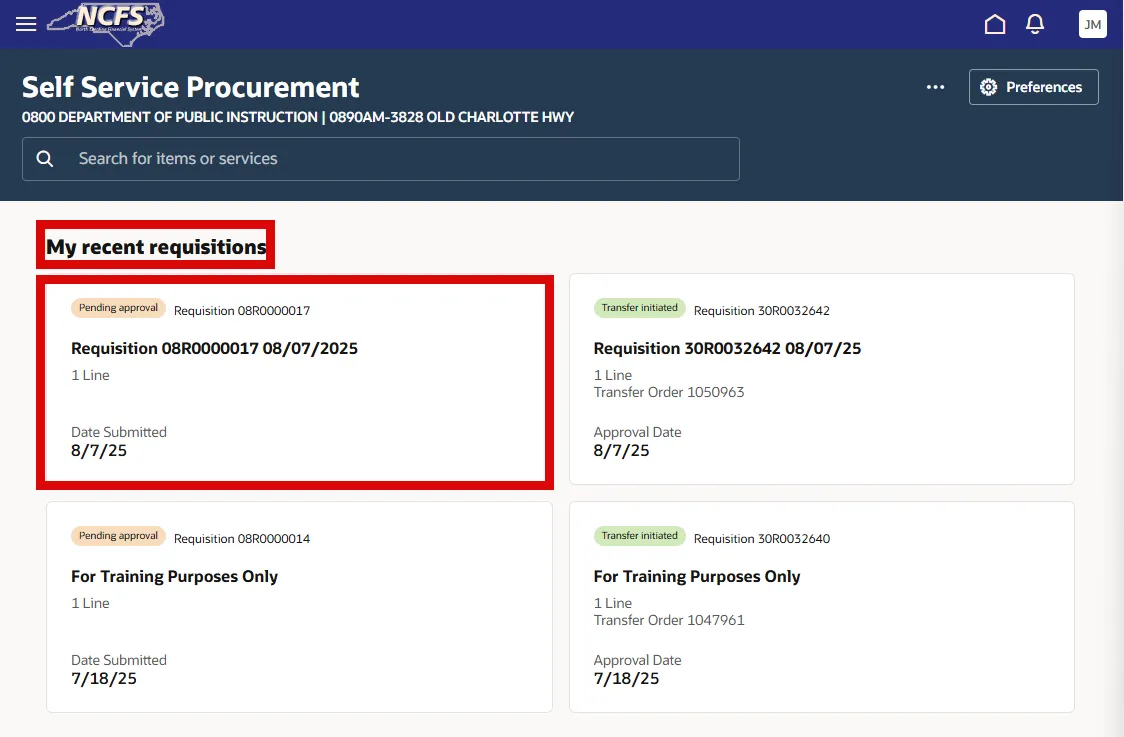The width and height of the screenshot is (1124, 737).
Task: Open the notifications bell
Action: (x=1036, y=24)
